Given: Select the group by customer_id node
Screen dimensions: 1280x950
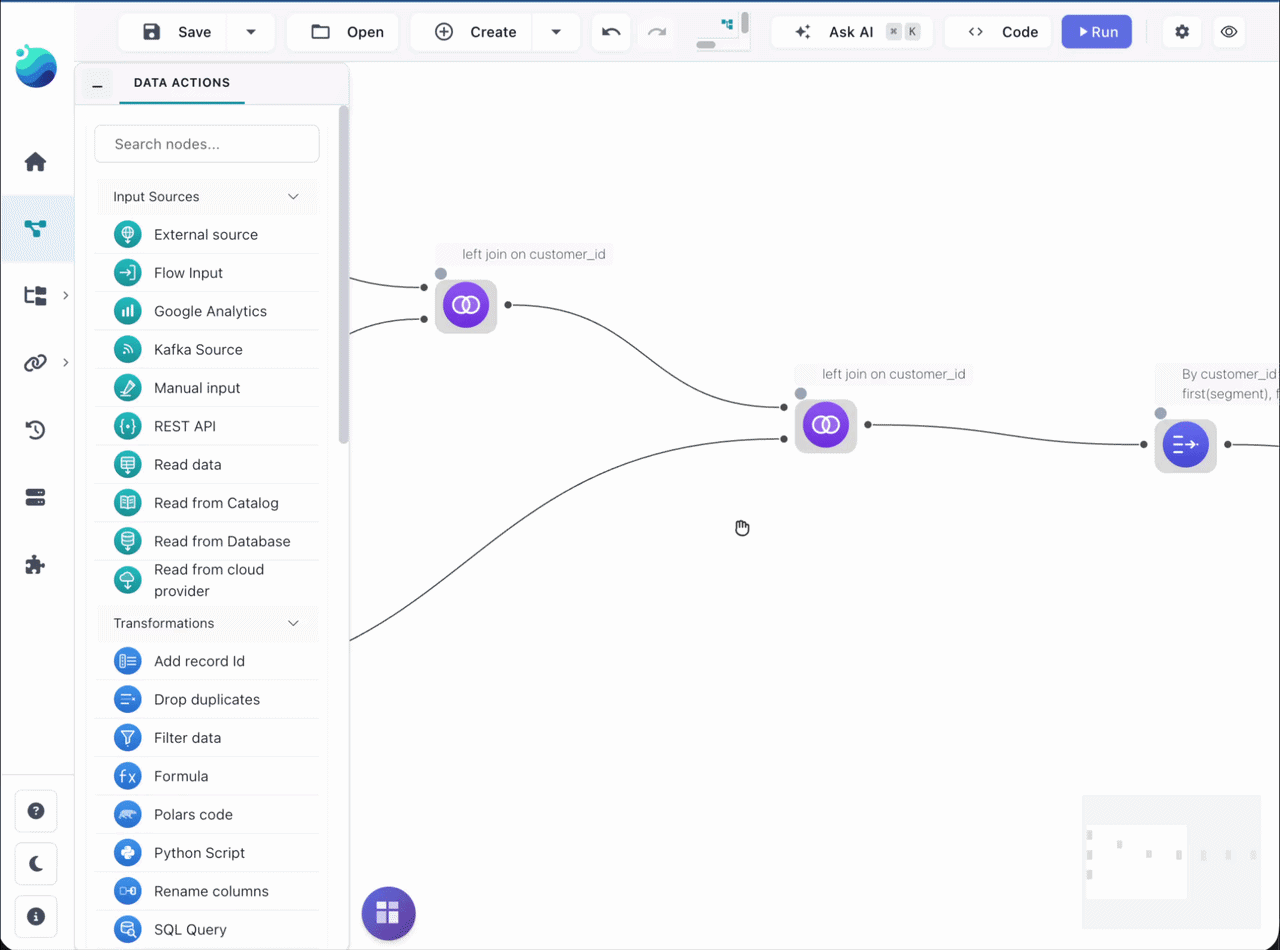Looking at the screenshot, I should 1186,446.
